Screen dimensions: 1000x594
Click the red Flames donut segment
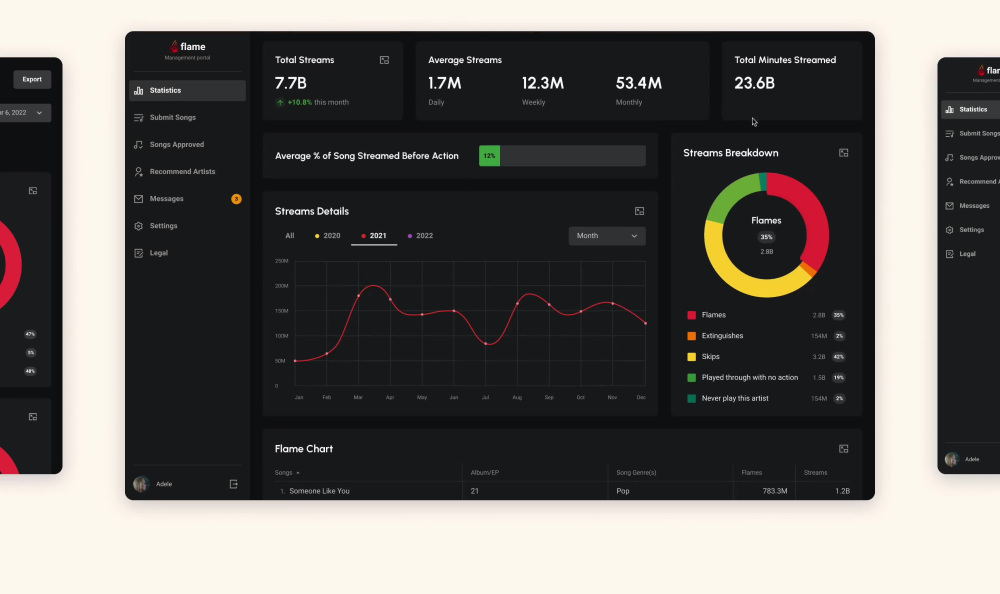pos(816,217)
